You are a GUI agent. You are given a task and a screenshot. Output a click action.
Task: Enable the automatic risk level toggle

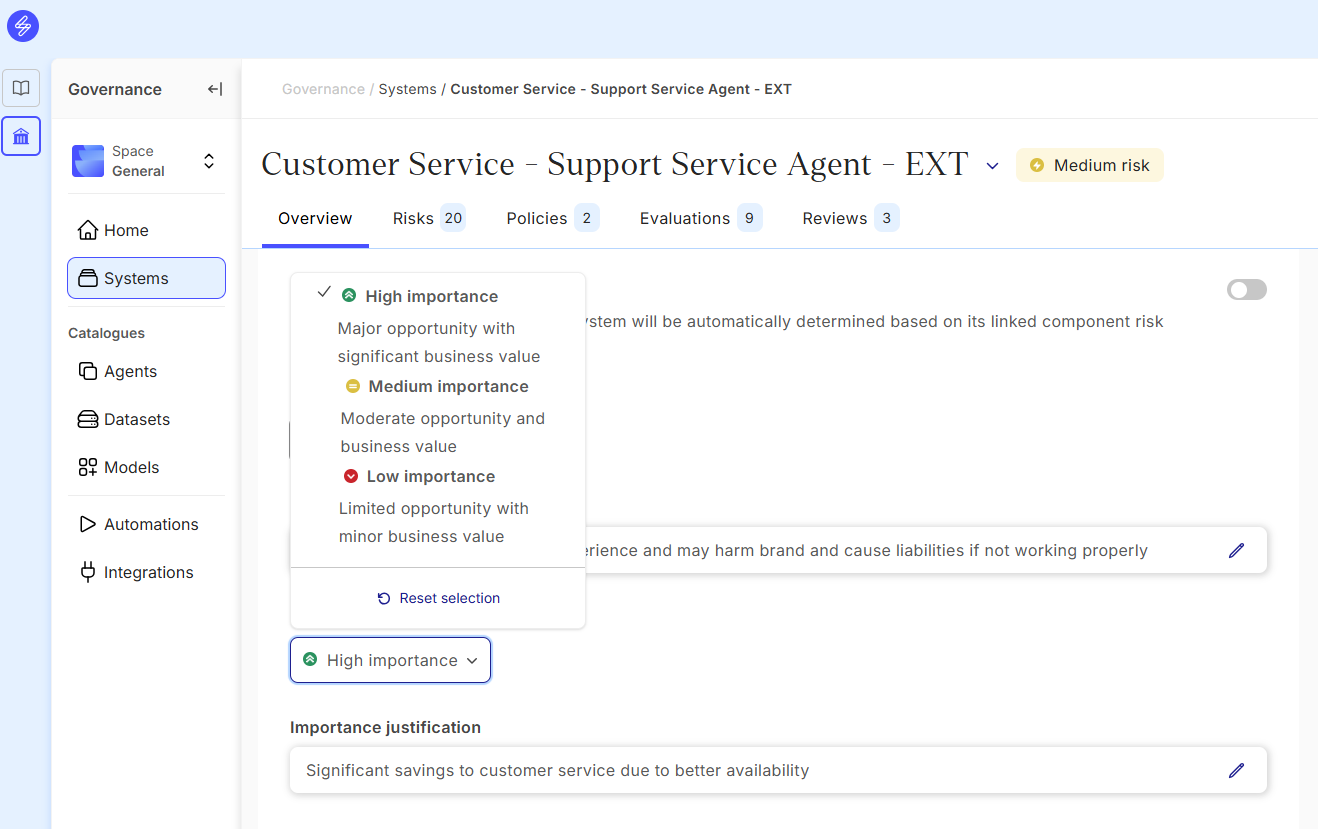click(1246, 290)
